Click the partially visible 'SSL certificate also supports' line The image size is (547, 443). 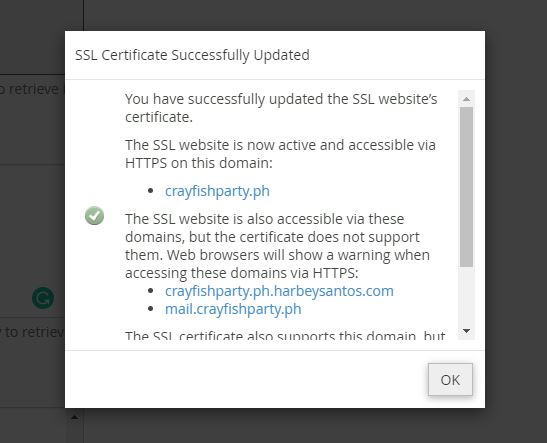(x=285, y=336)
